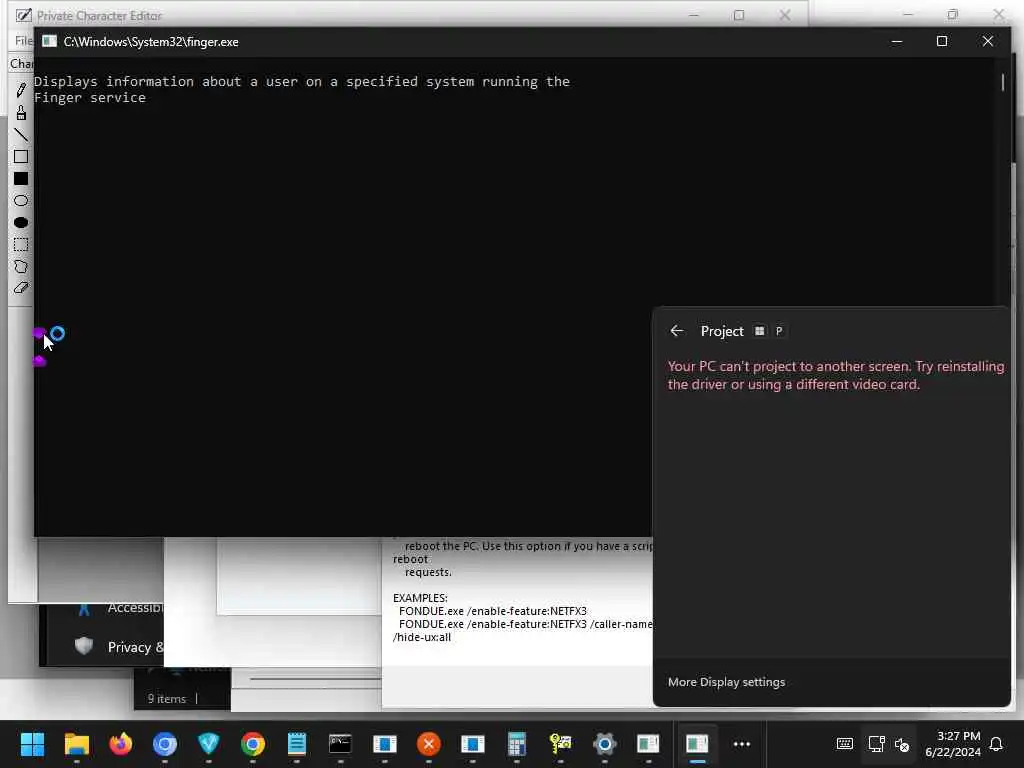Select the Pencil tool in Private Character Editor
The image size is (1024, 768).
pos(21,90)
